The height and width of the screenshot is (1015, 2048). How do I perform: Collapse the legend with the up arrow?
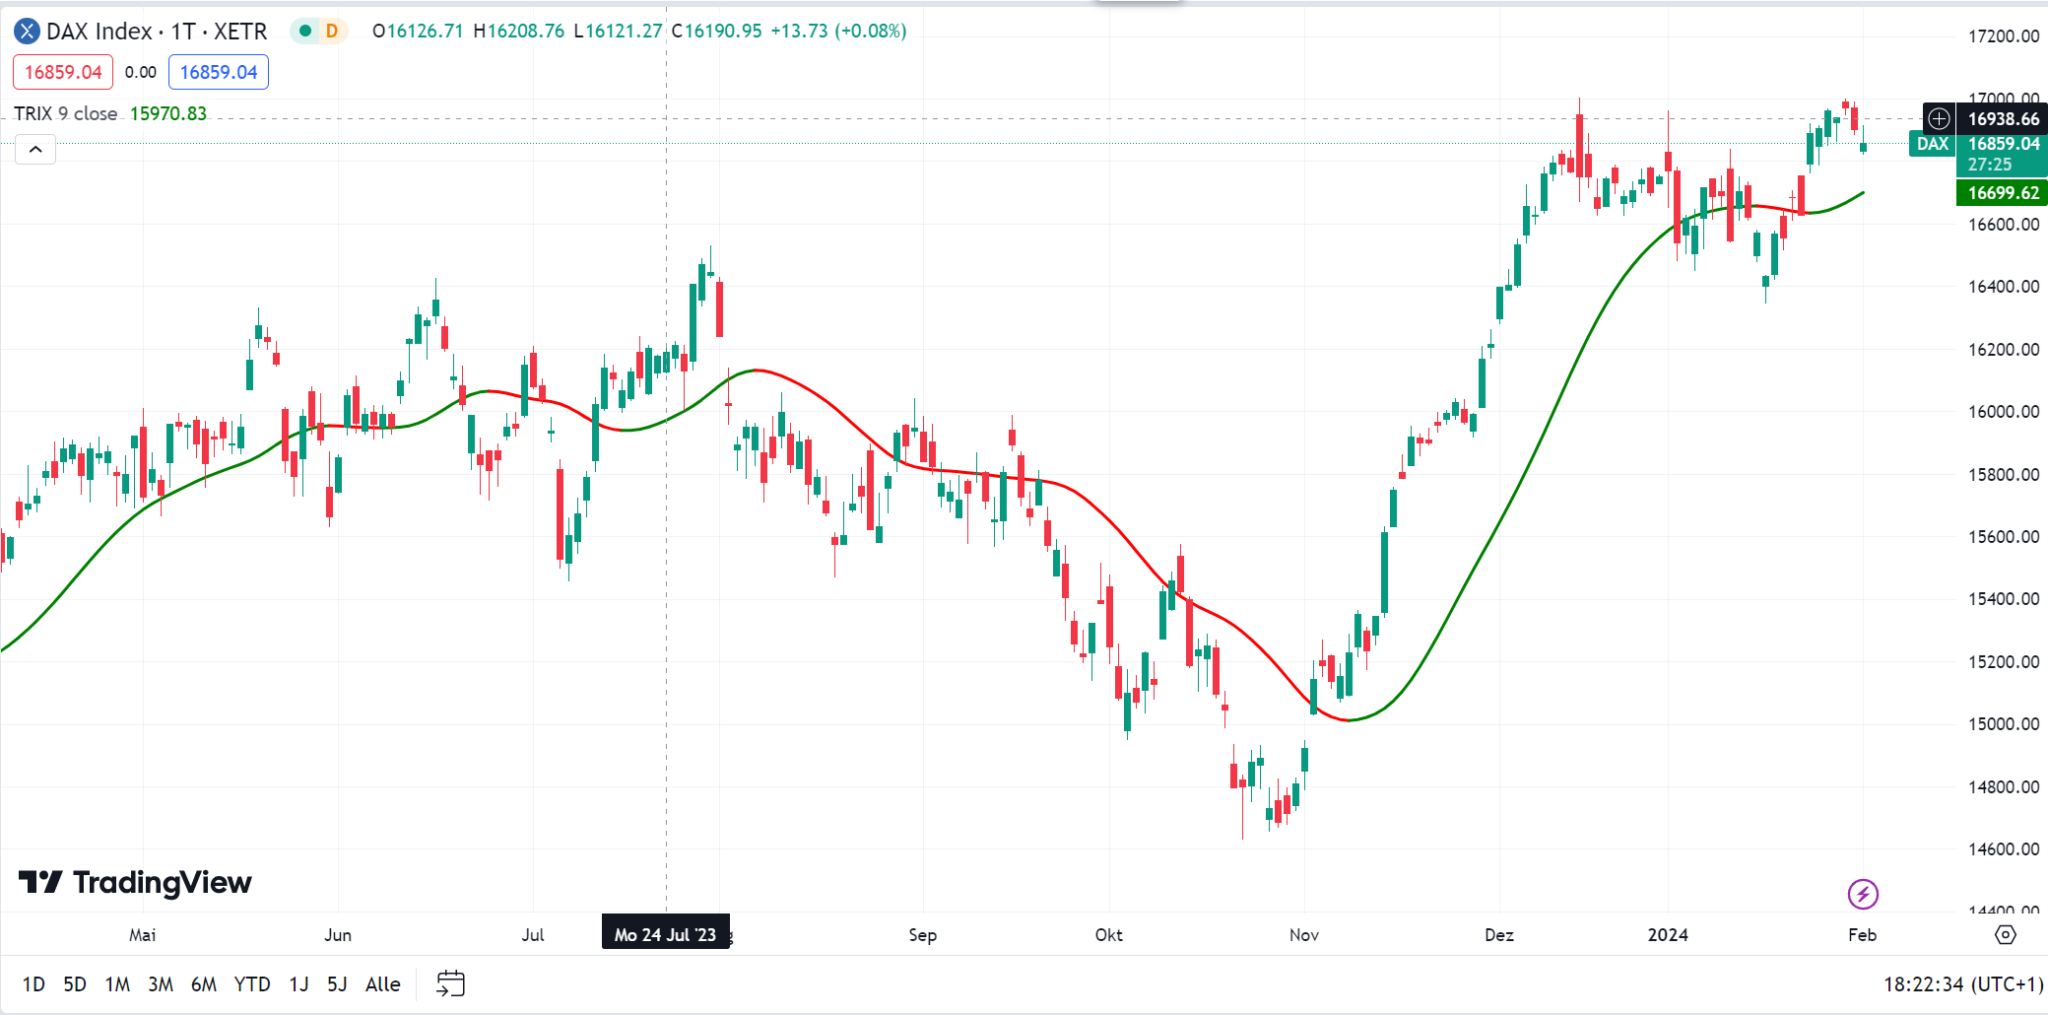click(35, 148)
